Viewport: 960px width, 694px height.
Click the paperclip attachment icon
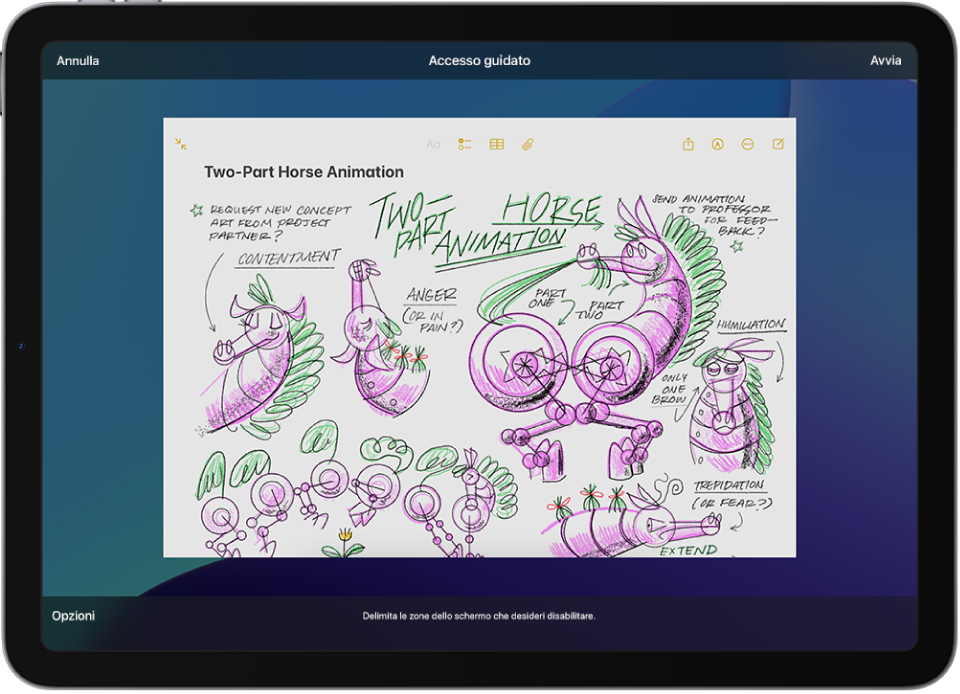[528, 144]
